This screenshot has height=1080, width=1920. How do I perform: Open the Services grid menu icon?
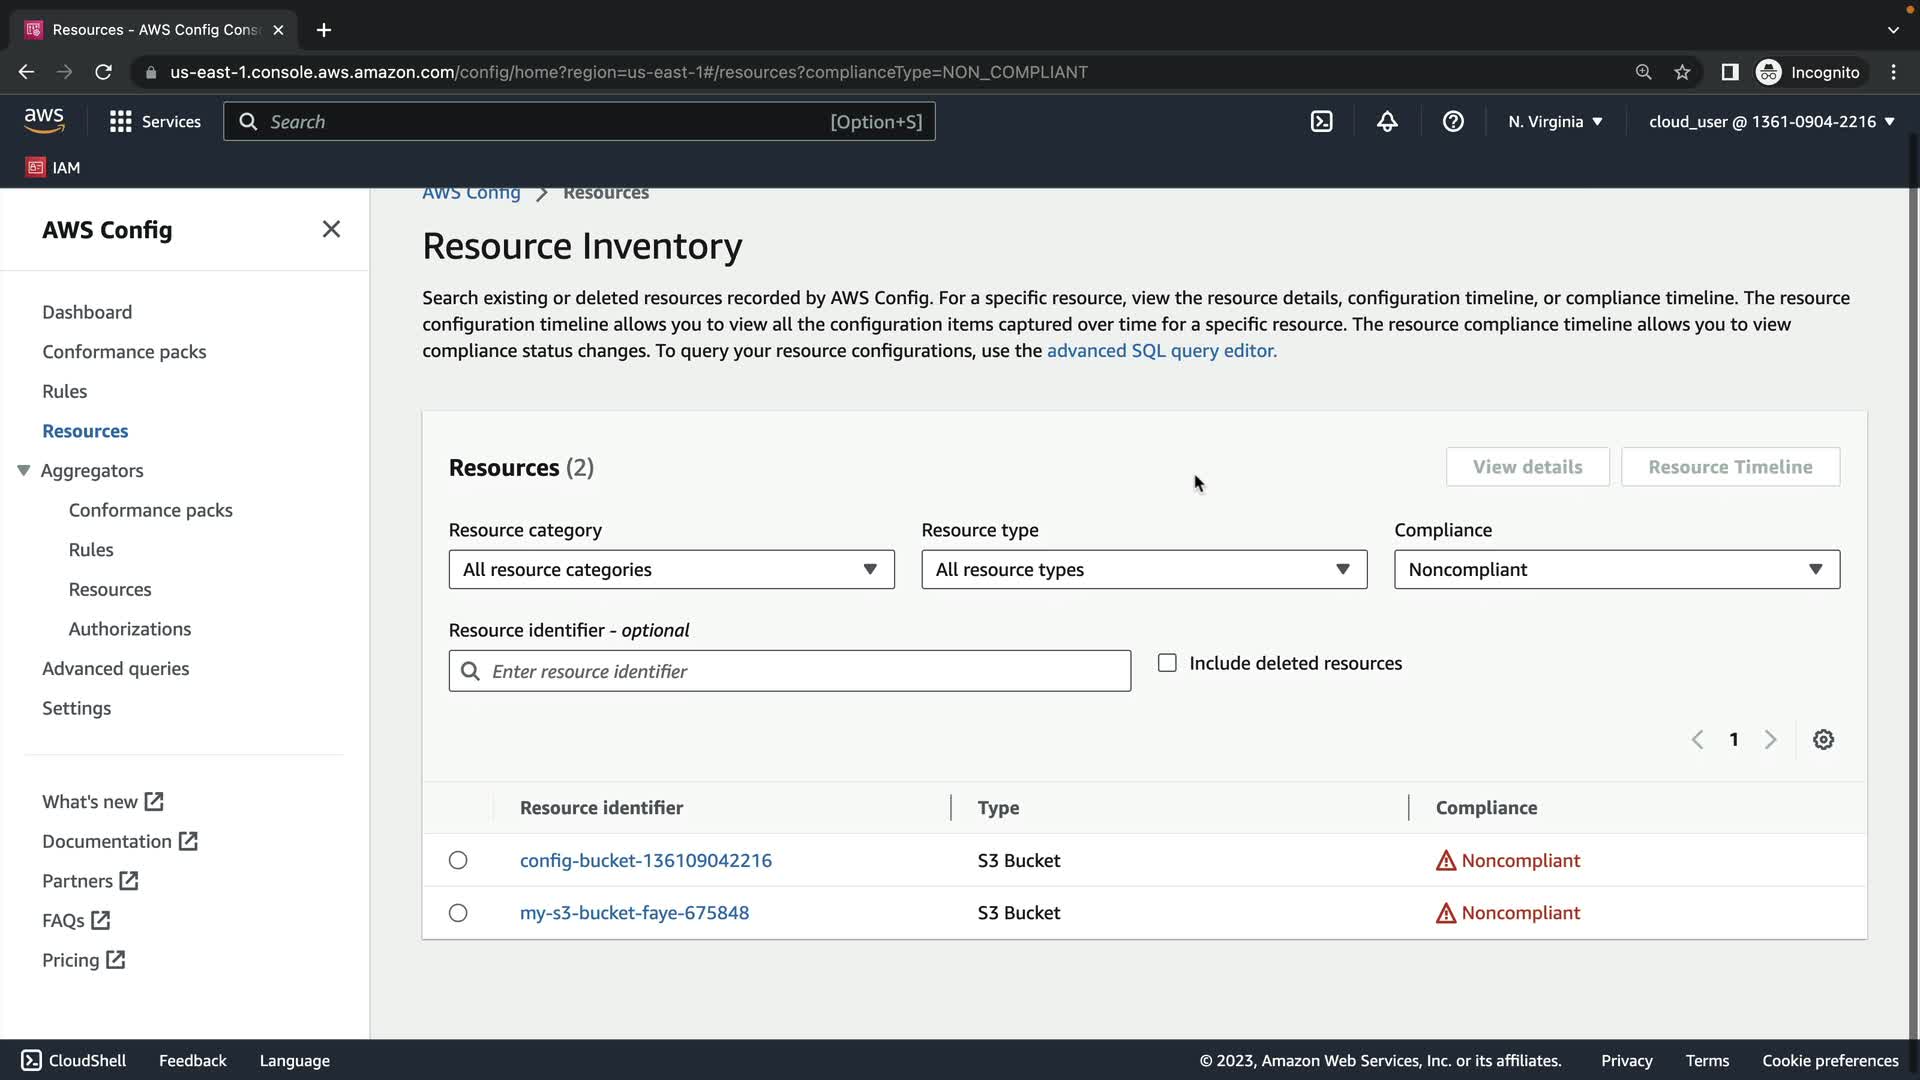121,122
